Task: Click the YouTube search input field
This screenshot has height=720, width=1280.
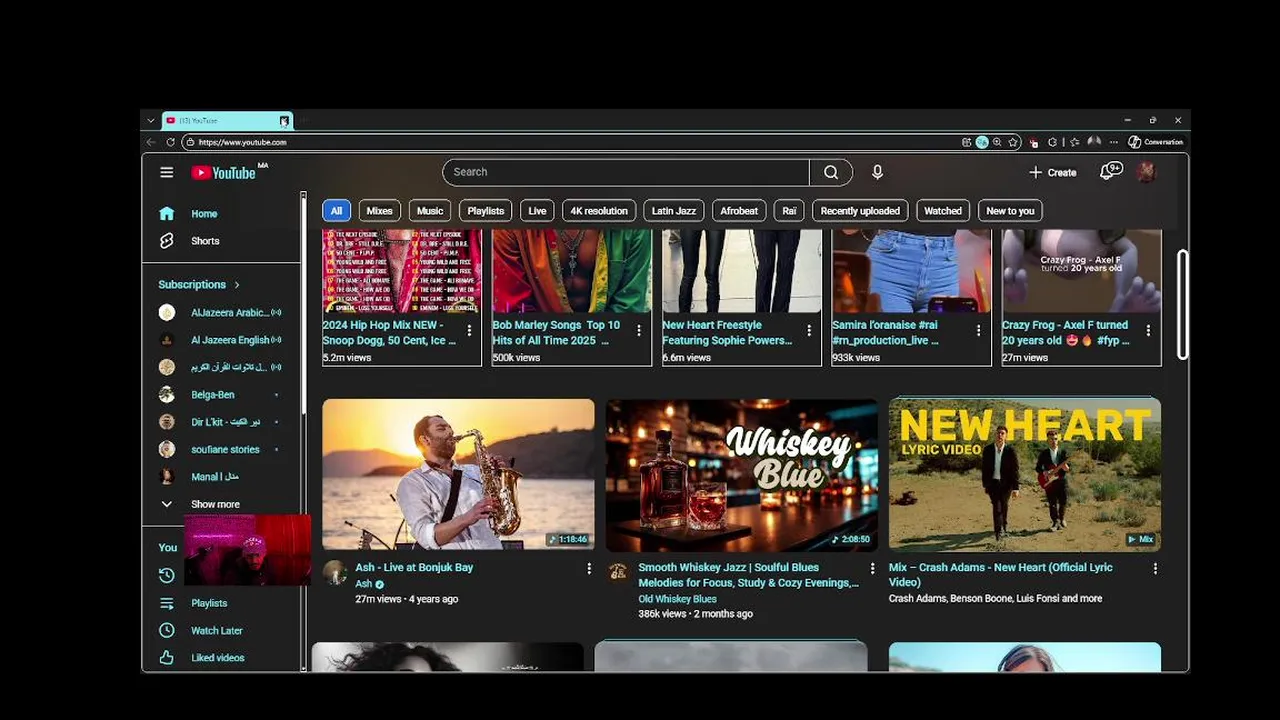Action: pyautogui.click(x=626, y=172)
